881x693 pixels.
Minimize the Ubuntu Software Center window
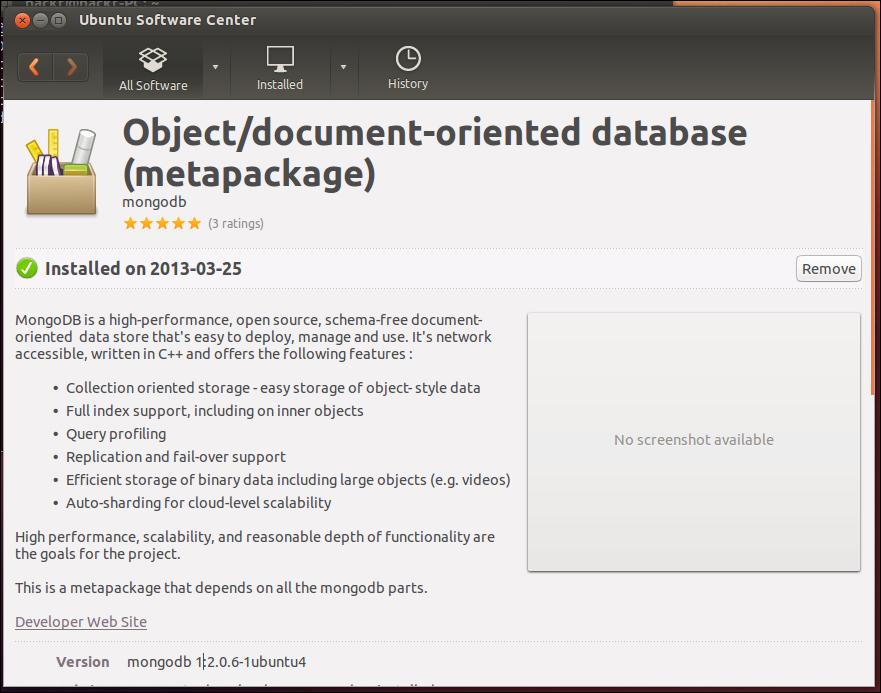point(40,21)
